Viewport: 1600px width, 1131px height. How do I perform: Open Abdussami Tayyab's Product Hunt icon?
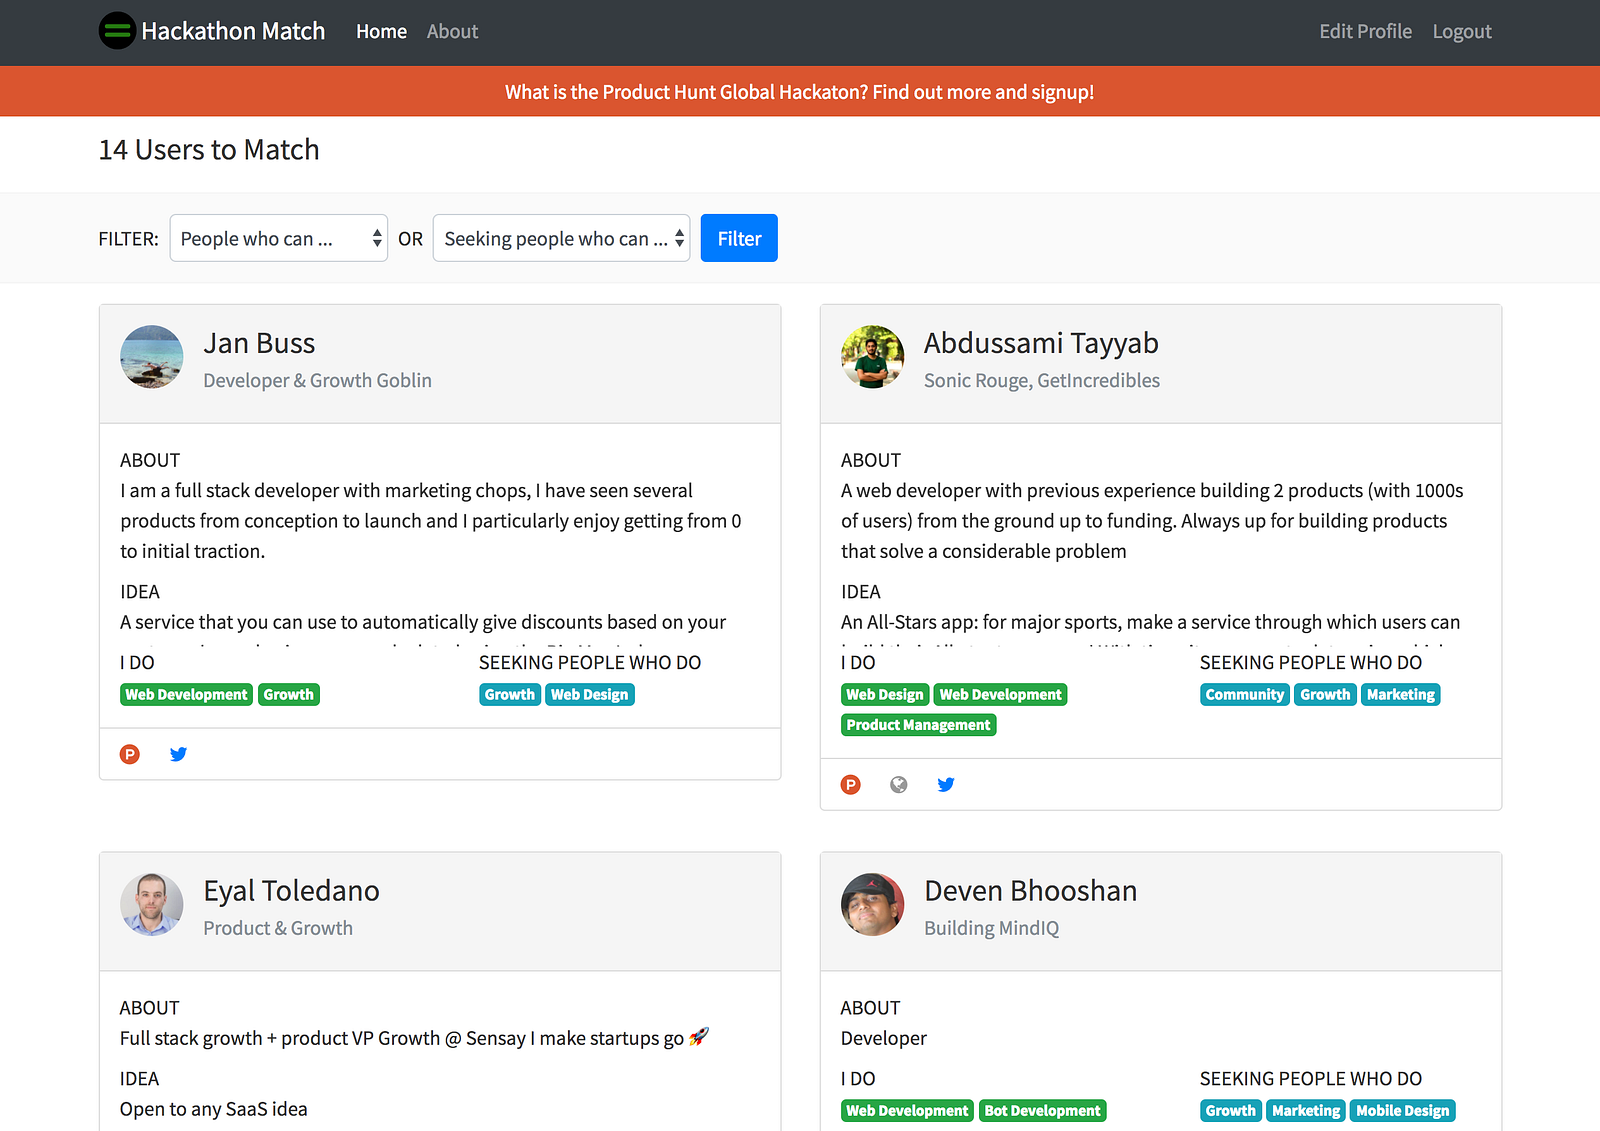coord(851,784)
